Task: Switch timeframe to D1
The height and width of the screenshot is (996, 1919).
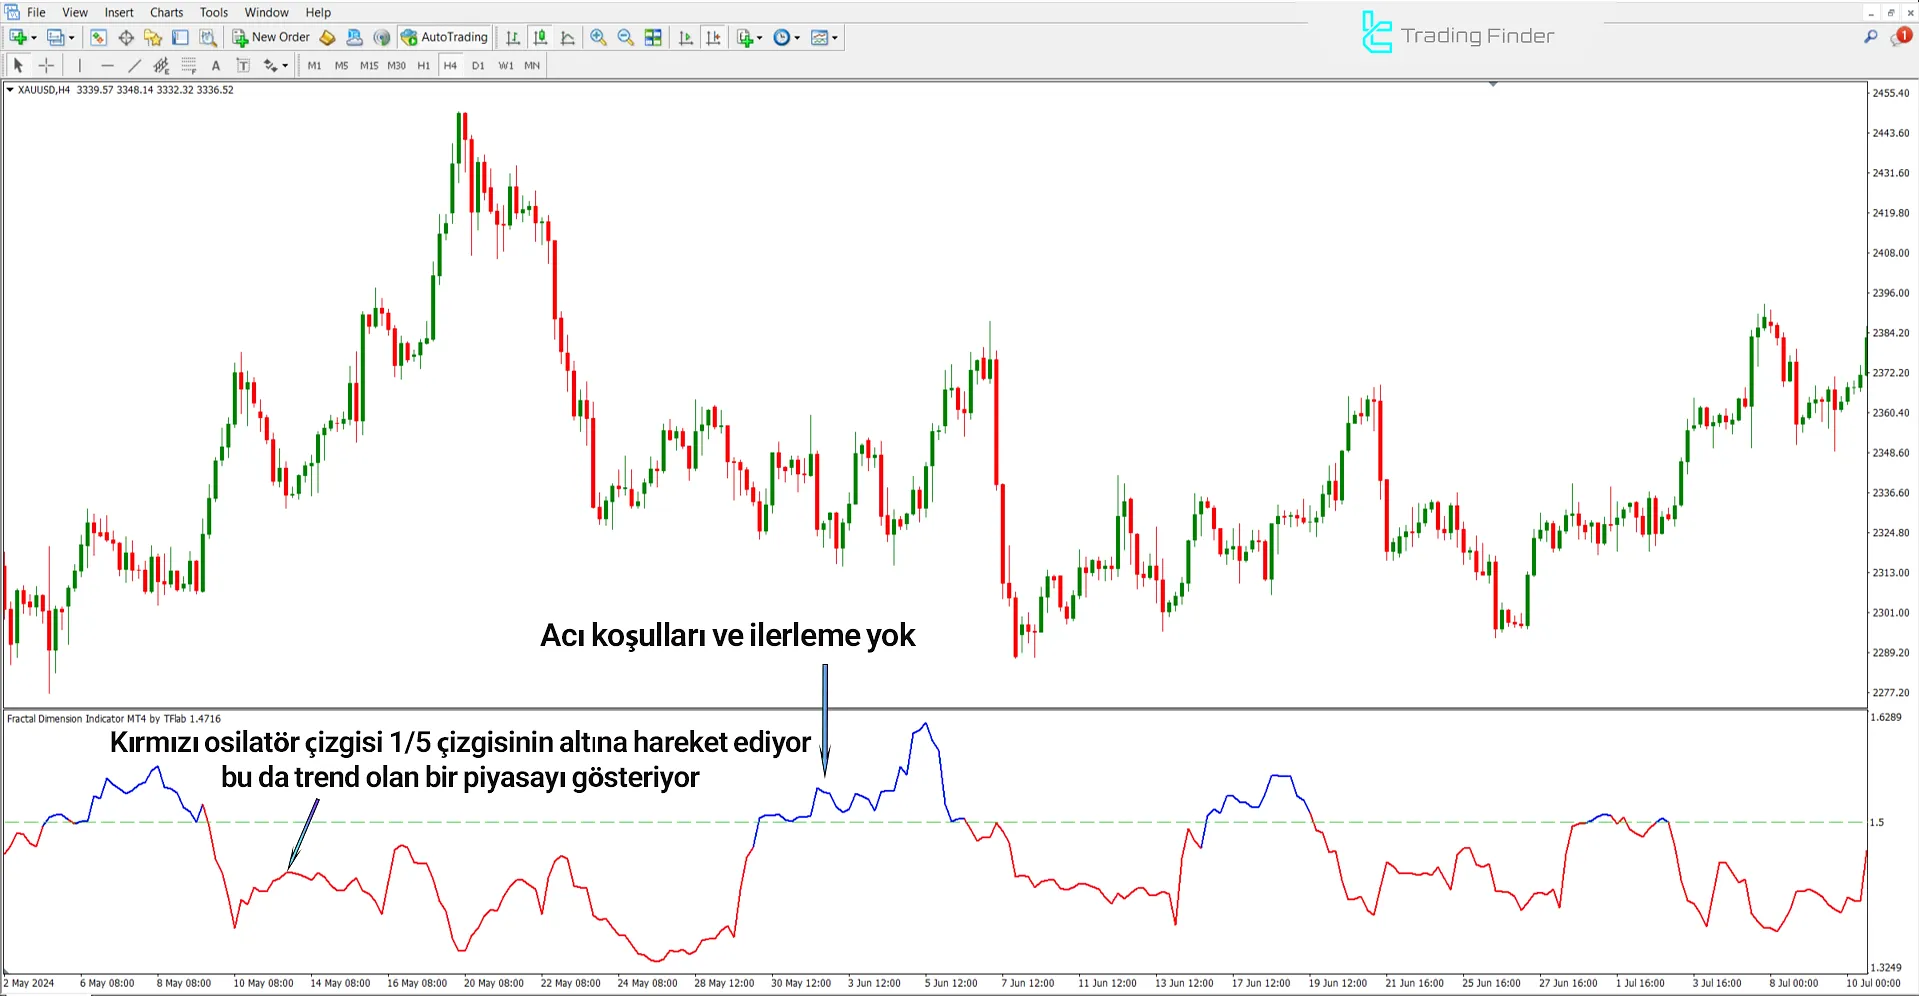Action: coord(478,66)
